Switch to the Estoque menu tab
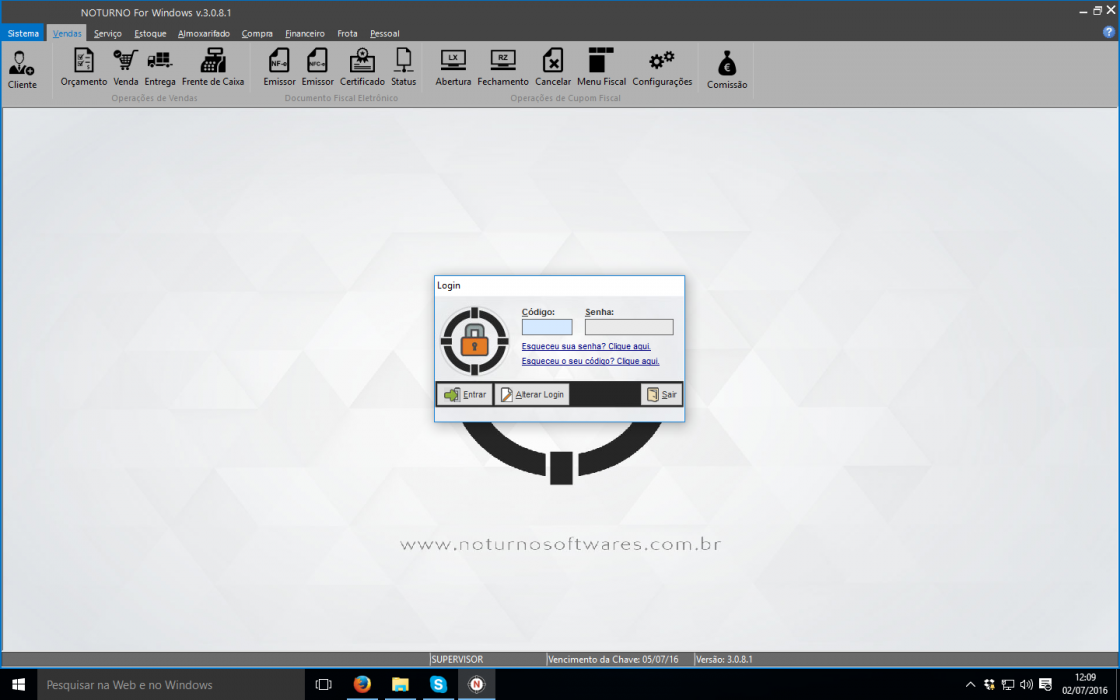 pyautogui.click(x=150, y=34)
